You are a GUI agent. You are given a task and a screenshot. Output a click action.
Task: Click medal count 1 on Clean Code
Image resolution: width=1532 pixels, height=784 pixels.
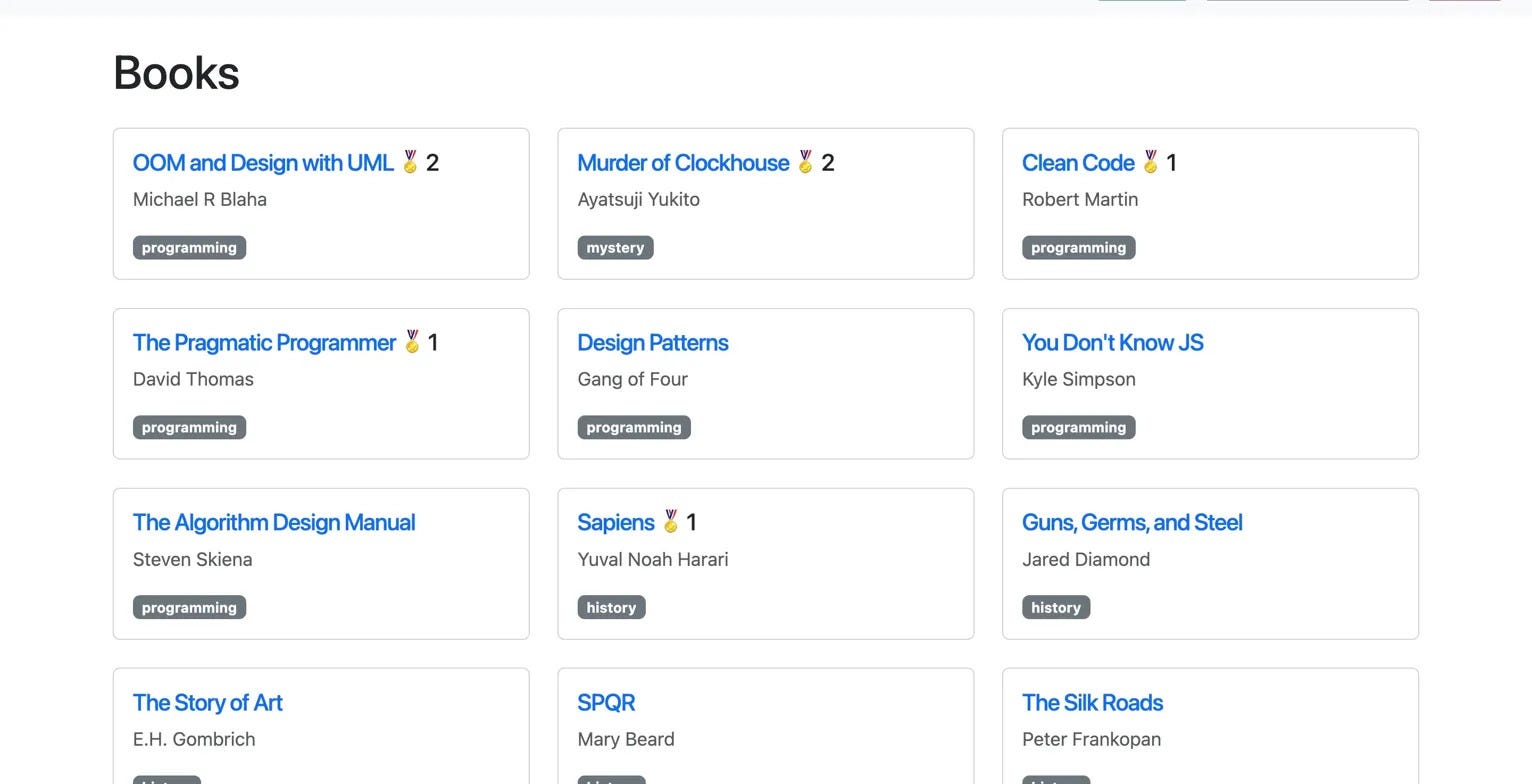[1172, 162]
